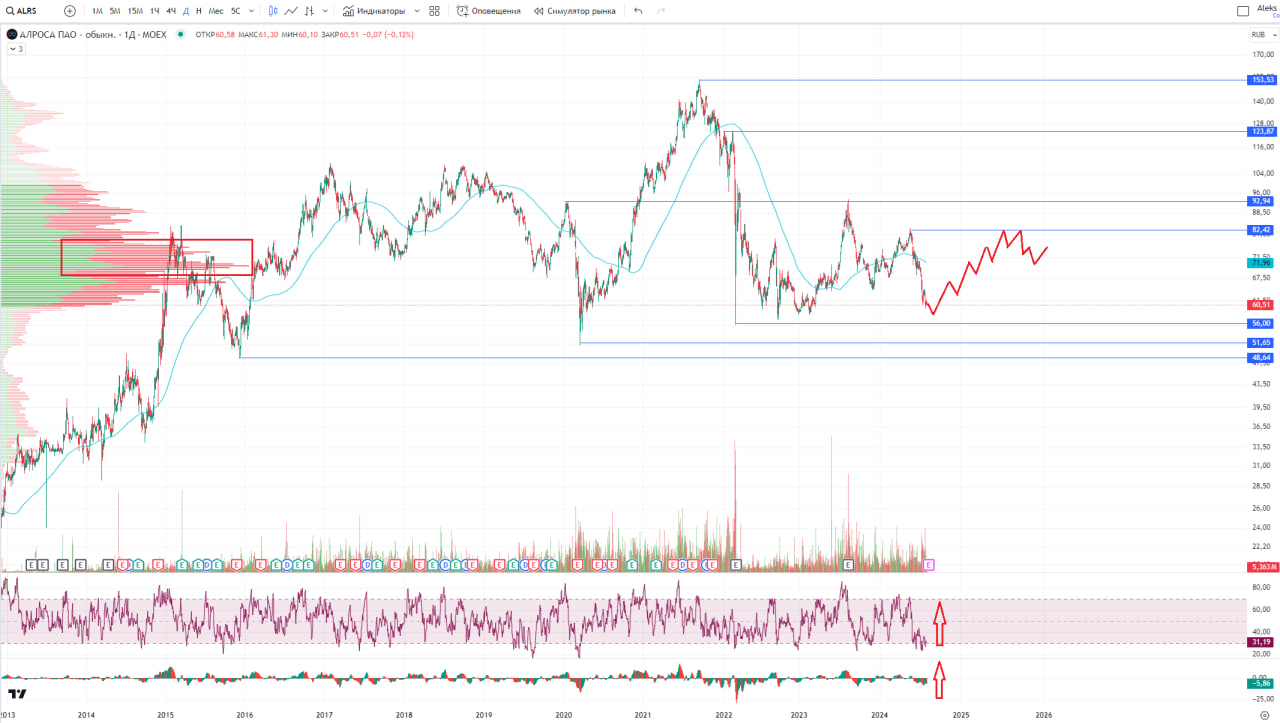
Task: Click the 104,00 price scale label
Action: tap(1262, 172)
